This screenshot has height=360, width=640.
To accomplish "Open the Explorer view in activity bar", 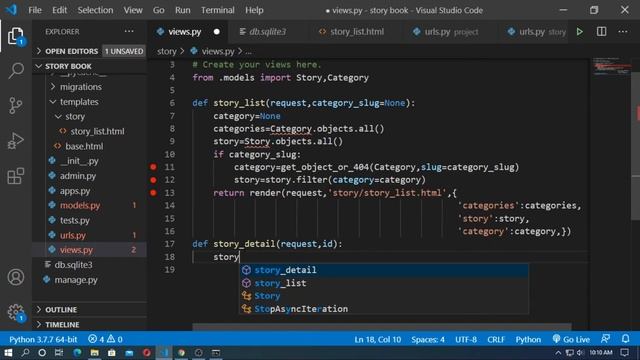I will (x=16, y=36).
